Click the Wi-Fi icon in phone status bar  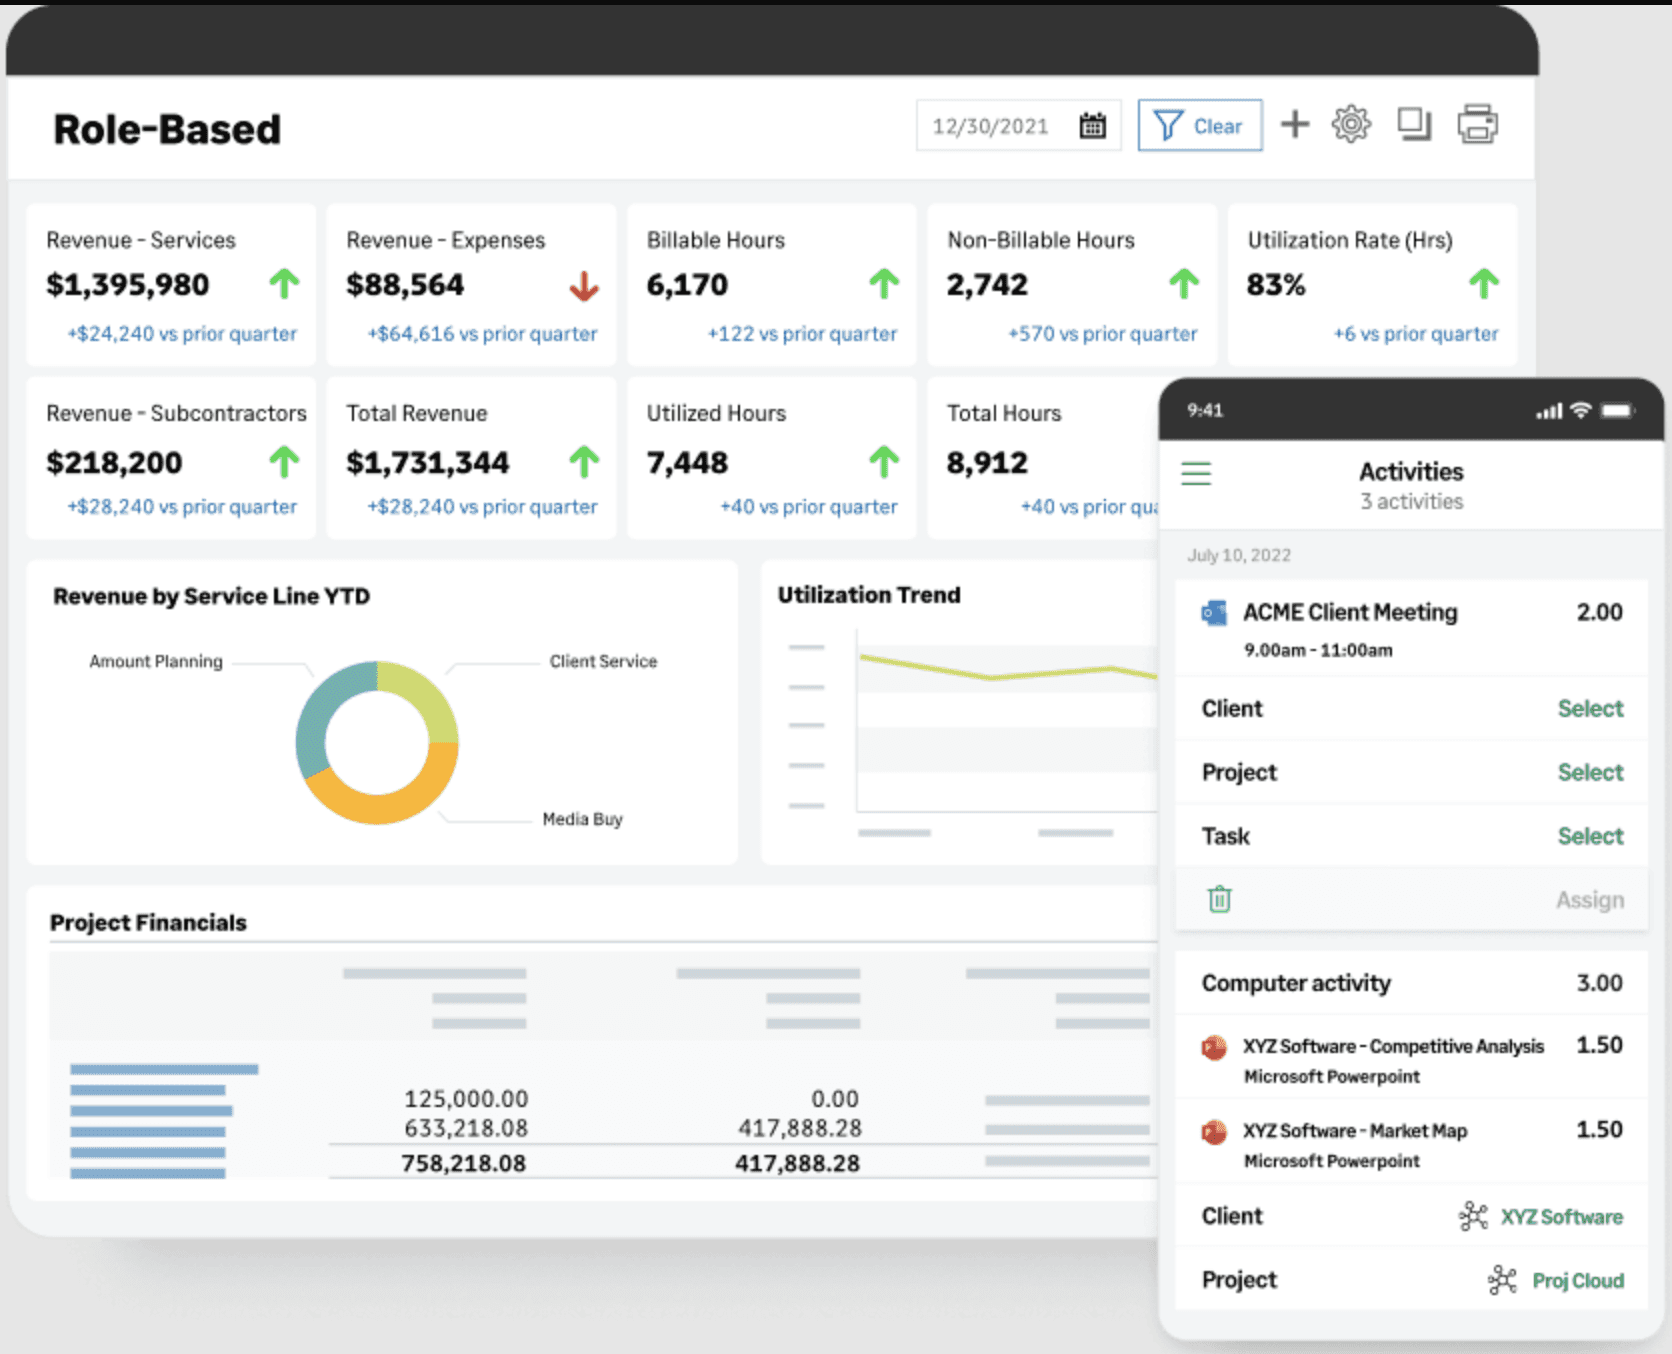tap(1581, 410)
